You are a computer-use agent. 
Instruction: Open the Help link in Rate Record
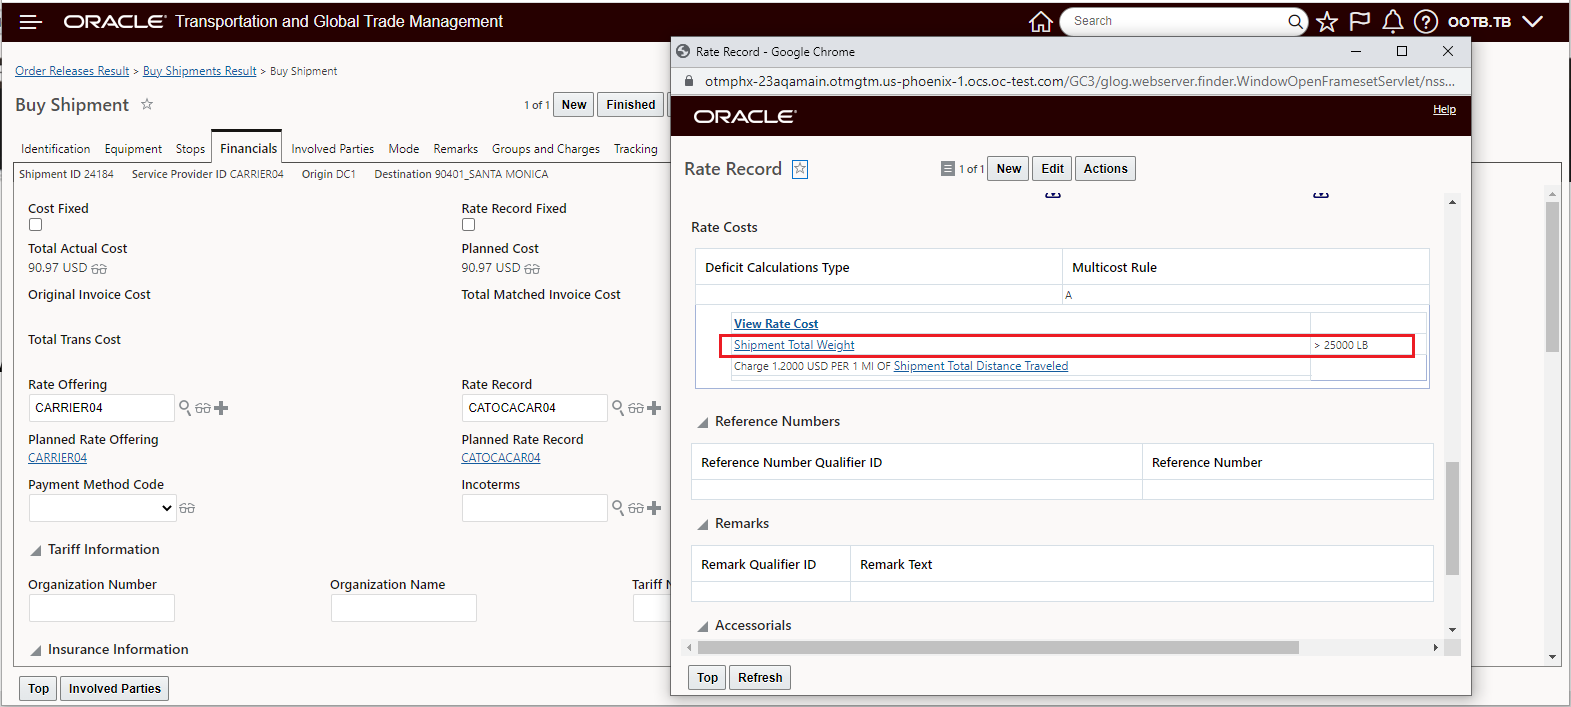pos(1444,109)
